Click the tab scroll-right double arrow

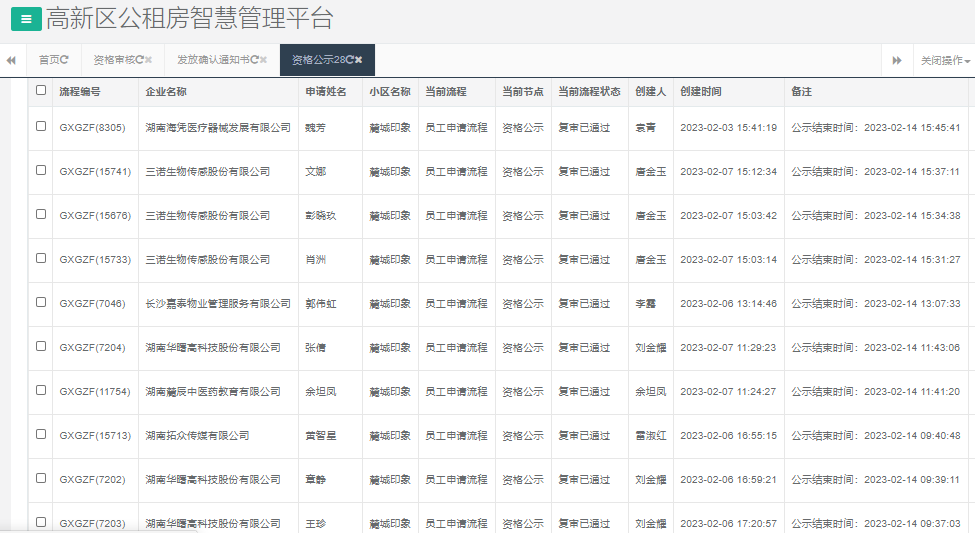(x=897, y=60)
